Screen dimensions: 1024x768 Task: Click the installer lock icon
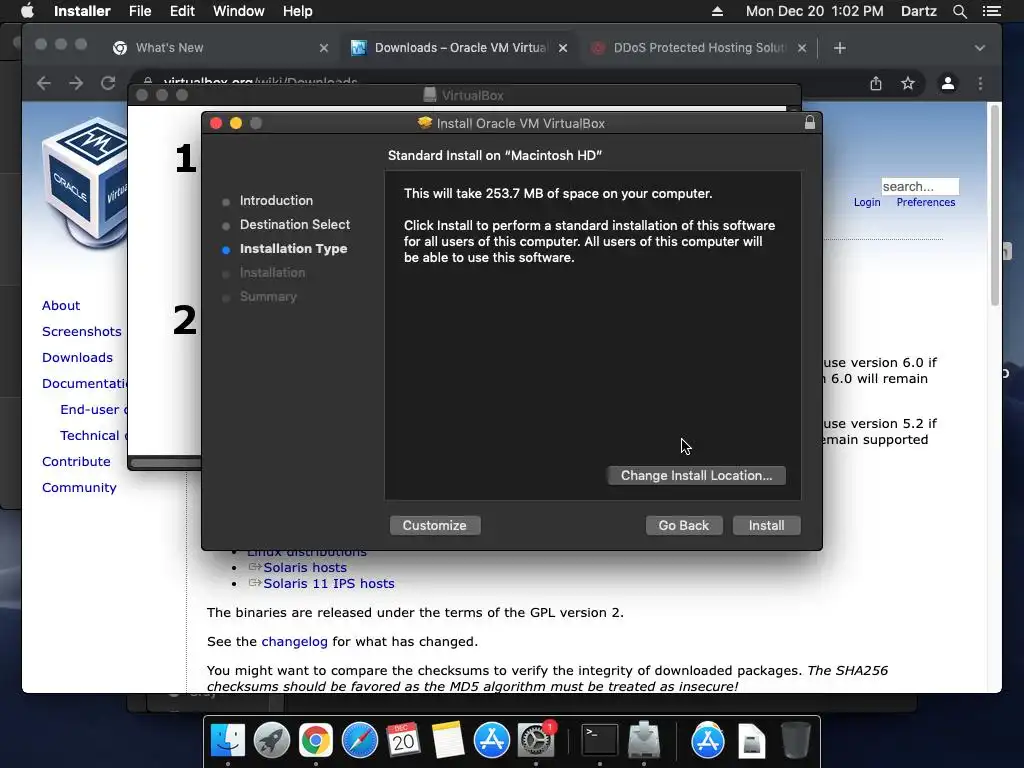click(x=810, y=123)
